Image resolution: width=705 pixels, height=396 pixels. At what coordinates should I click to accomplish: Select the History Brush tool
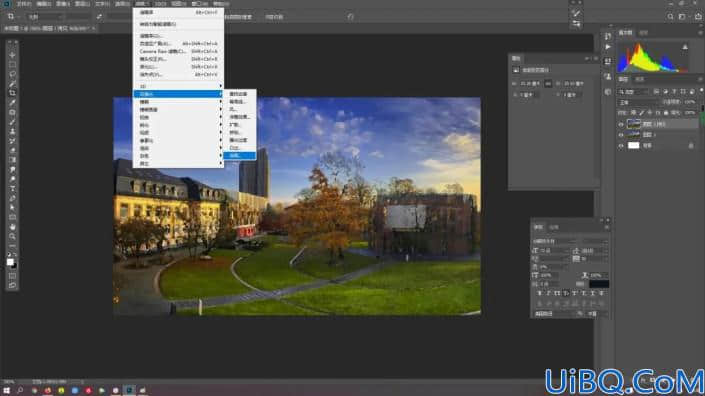[12, 141]
